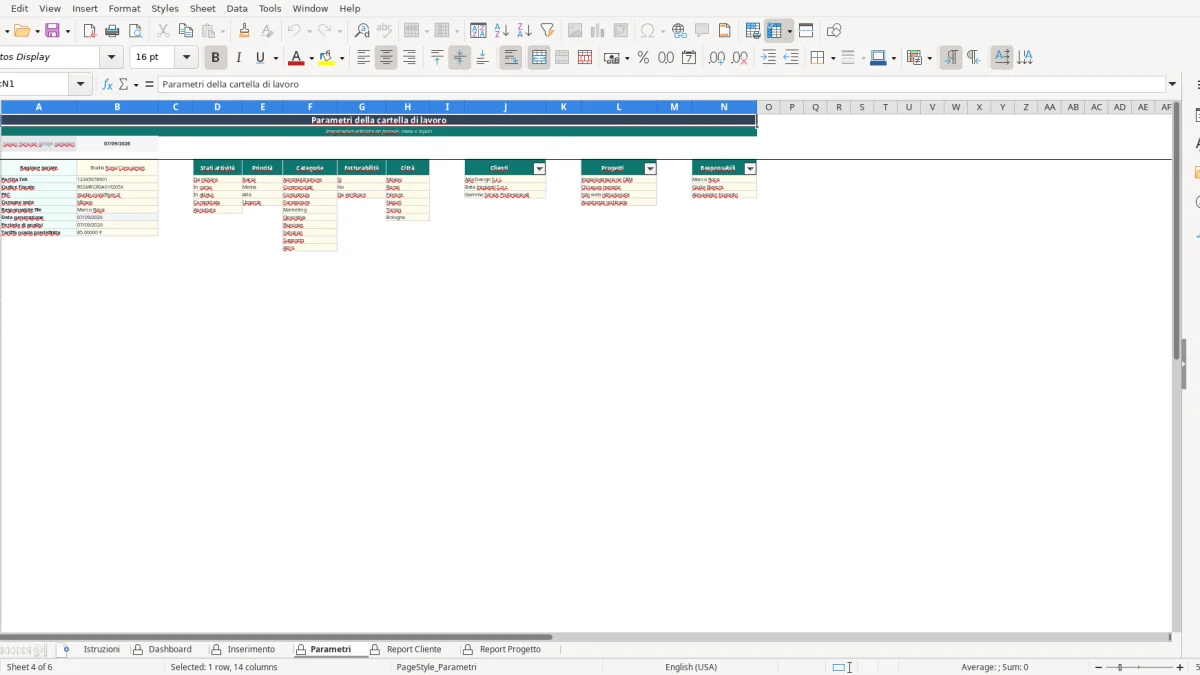Screen dimensions: 1200x675
Task: Expand the highlighting color options arrow
Action: point(342,58)
